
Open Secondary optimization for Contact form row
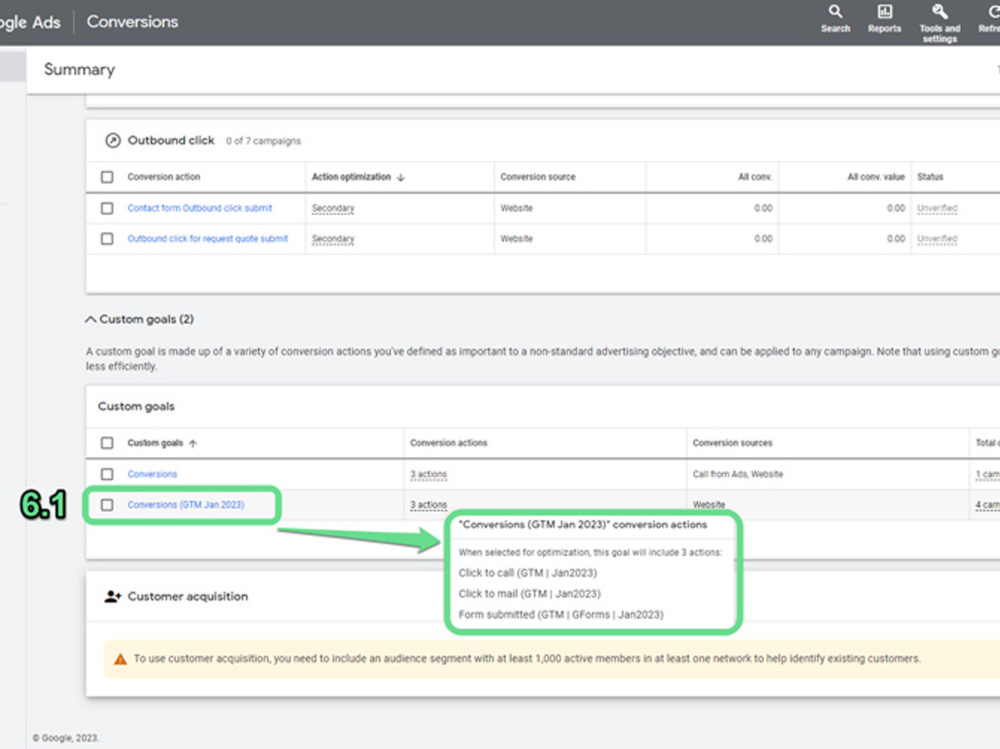(333, 208)
